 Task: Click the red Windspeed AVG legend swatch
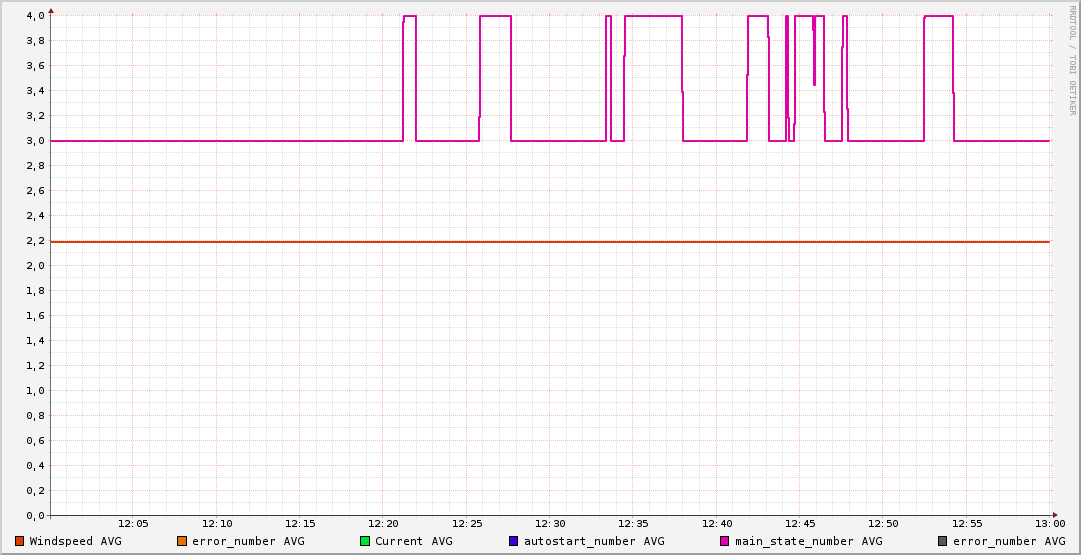19,541
